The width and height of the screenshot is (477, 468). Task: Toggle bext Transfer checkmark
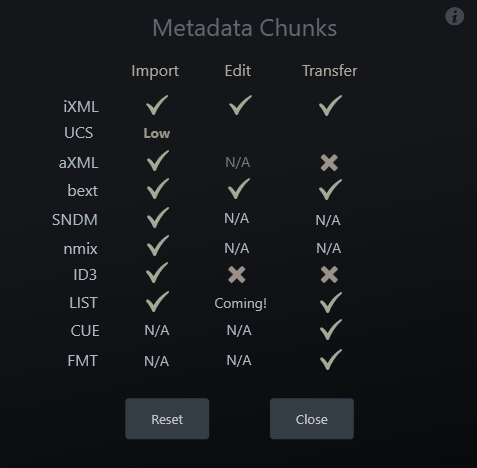point(330,189)
